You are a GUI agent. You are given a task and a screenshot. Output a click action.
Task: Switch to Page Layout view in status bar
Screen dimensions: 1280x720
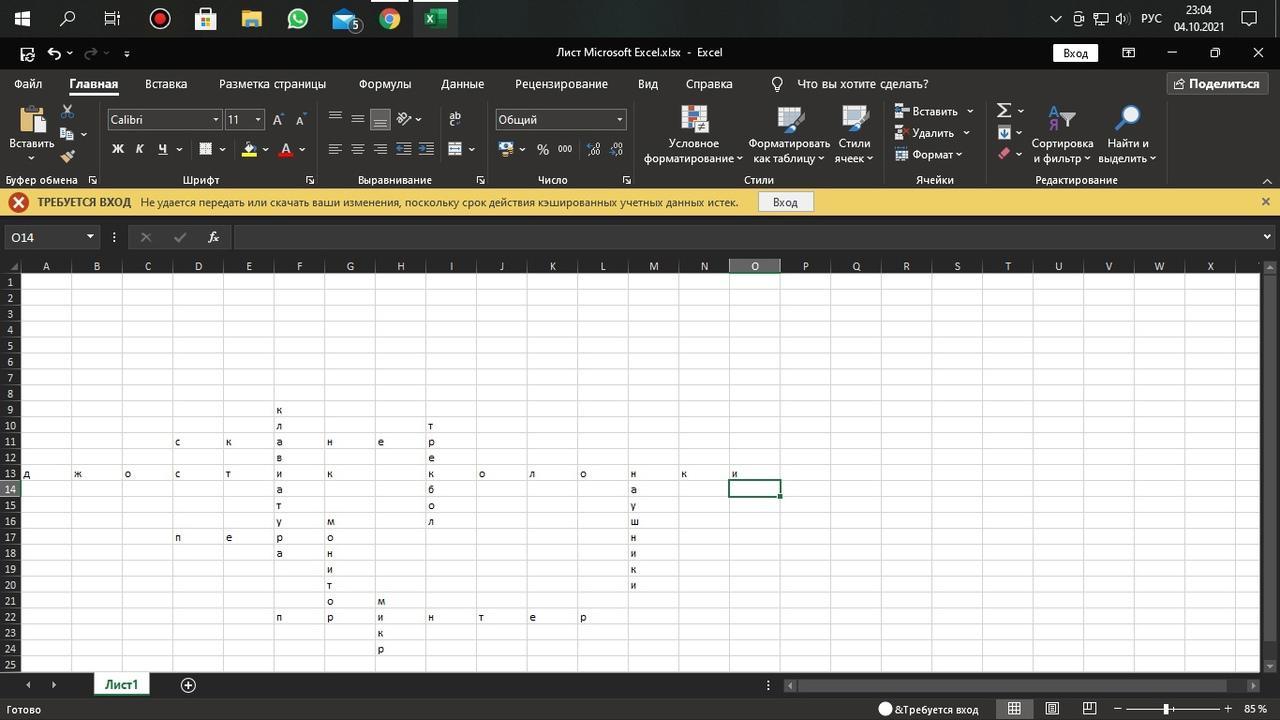click(x=1052, y=709)
